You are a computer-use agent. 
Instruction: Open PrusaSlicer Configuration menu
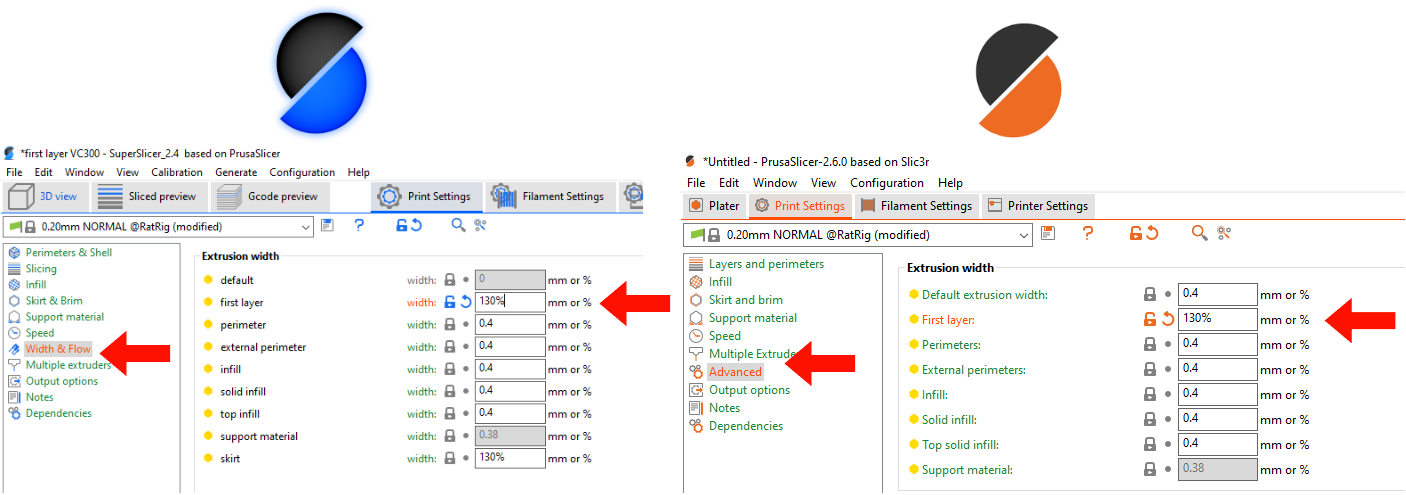[887, 183]
